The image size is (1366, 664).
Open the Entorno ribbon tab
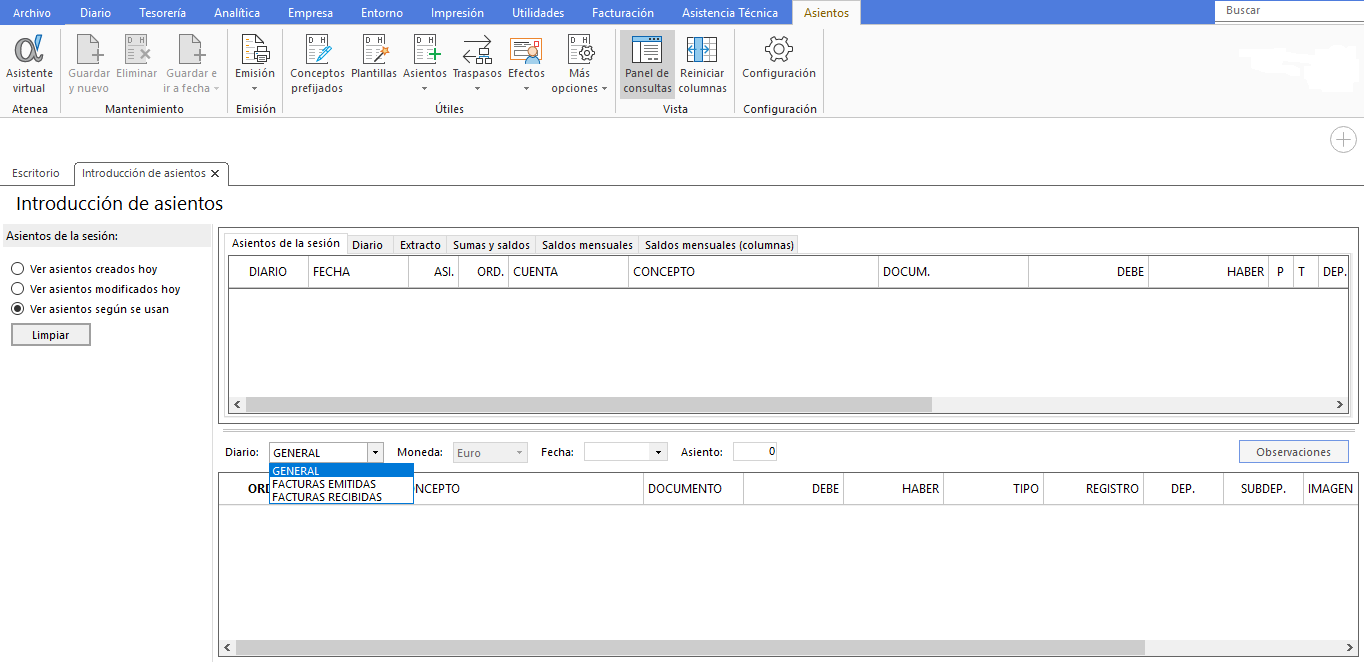click(382, 13)
